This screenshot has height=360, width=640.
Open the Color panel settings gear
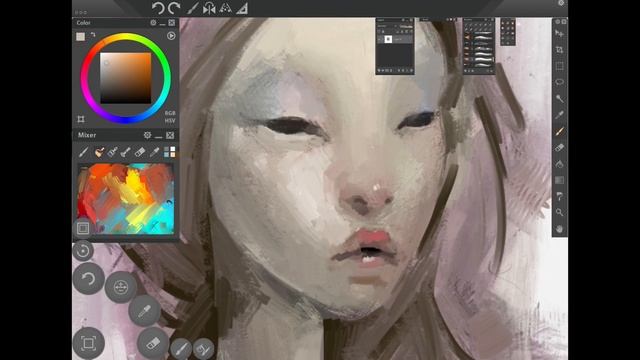point(153,23)
